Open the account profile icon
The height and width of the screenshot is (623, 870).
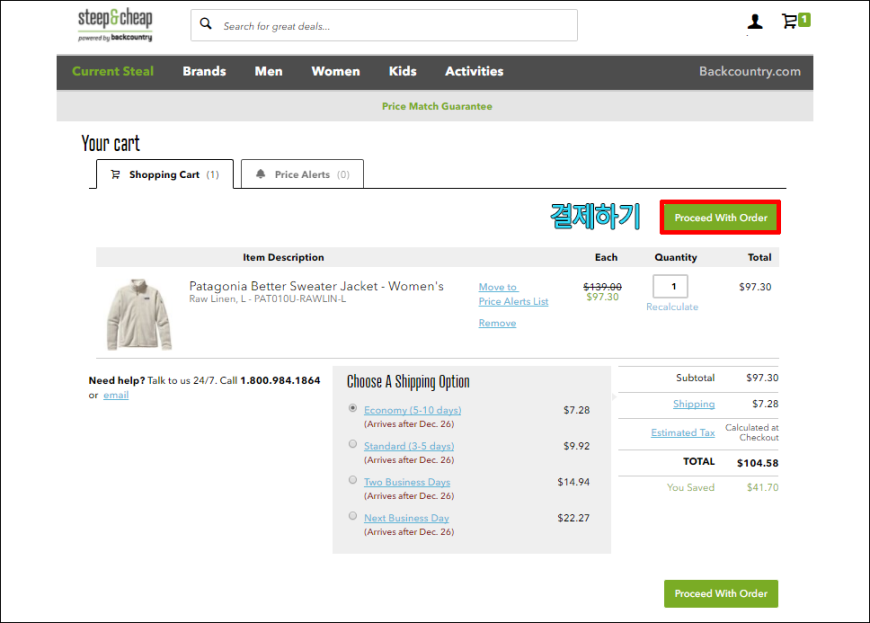click(x=755, y=22)
